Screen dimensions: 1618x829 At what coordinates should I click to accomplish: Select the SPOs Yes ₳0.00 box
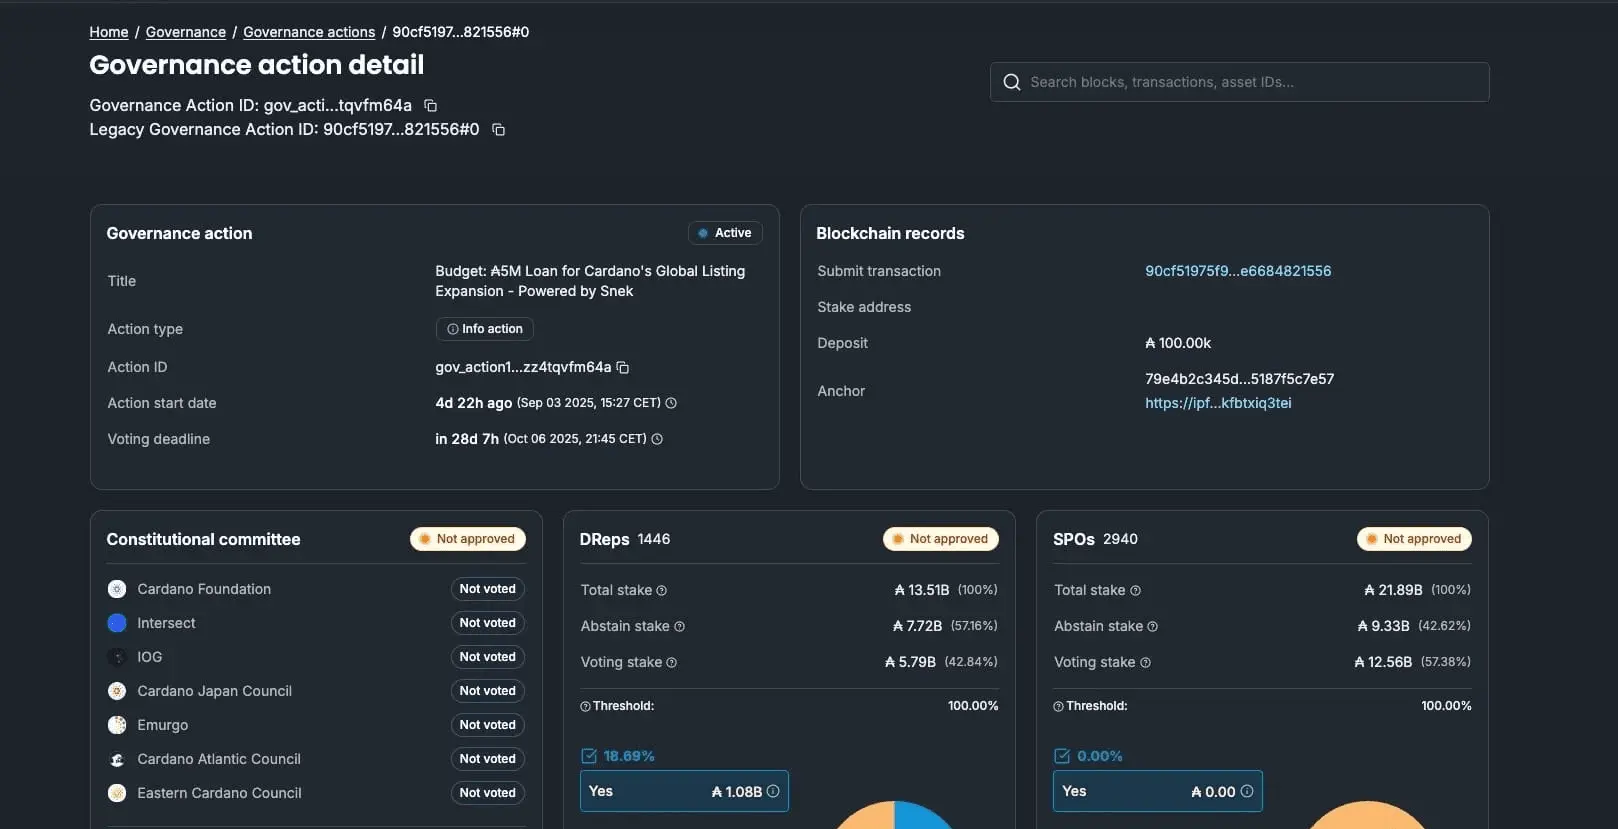1157,791
